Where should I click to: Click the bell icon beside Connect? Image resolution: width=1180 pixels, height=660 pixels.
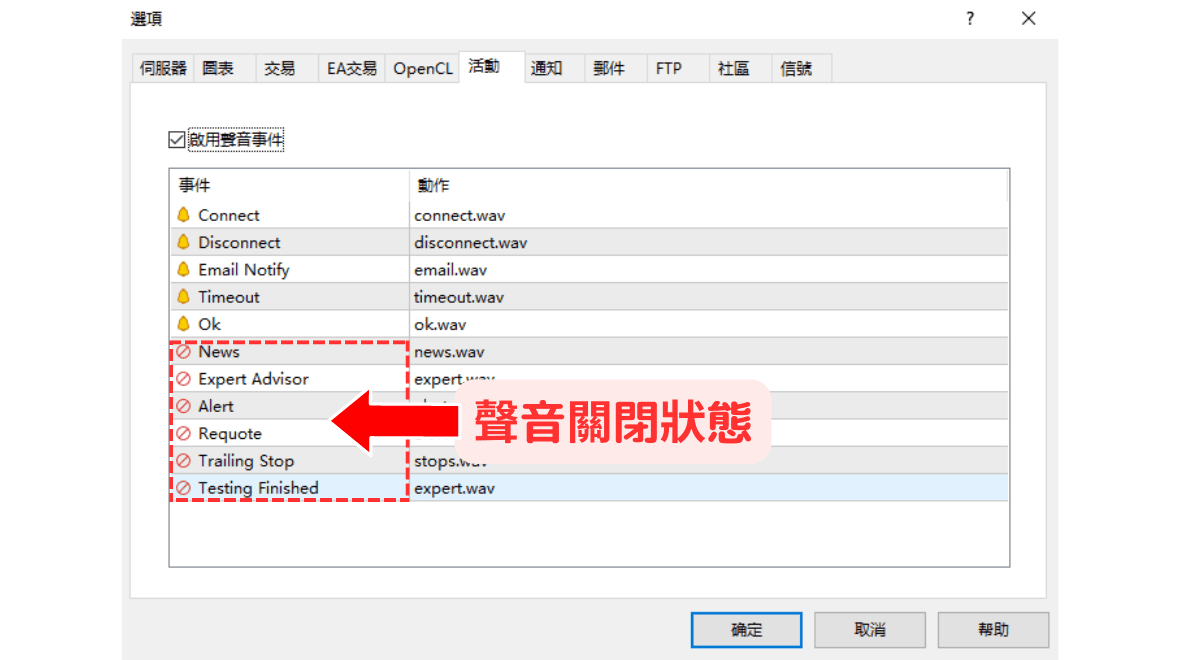click(x=183, y=215)
